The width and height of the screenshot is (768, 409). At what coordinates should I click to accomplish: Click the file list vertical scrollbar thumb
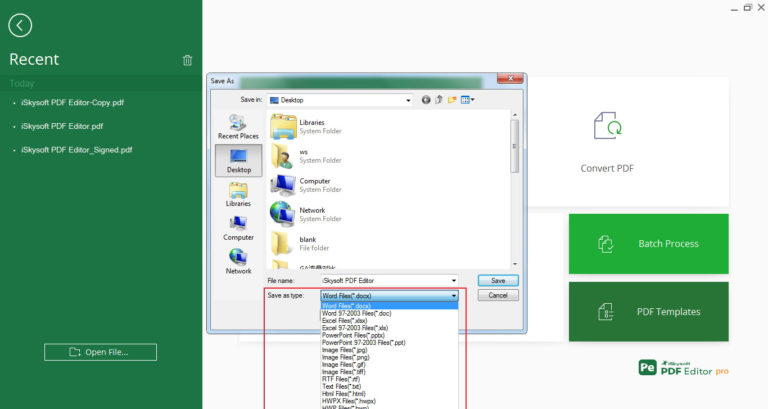click(514, 146)
